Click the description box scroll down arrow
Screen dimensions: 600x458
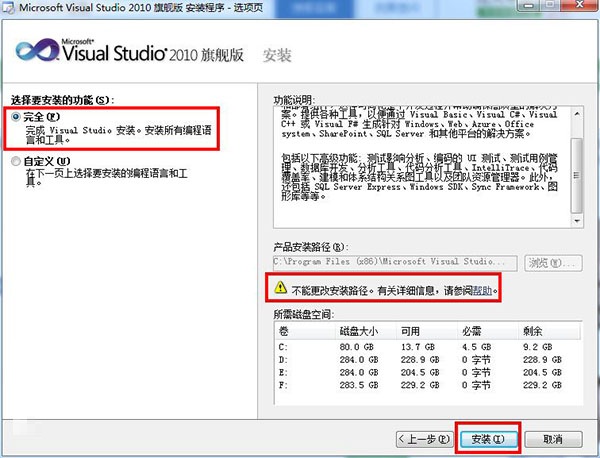(x=577, y=221)
